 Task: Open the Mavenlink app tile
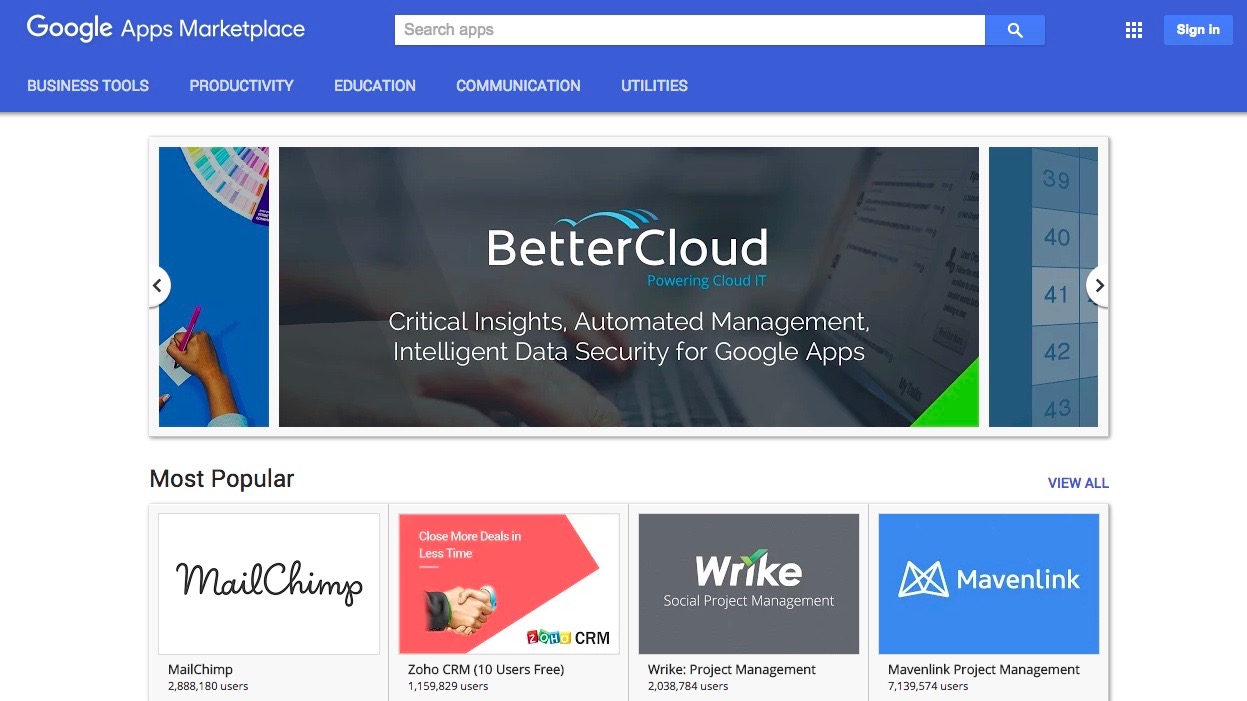[x=989, y=584]
